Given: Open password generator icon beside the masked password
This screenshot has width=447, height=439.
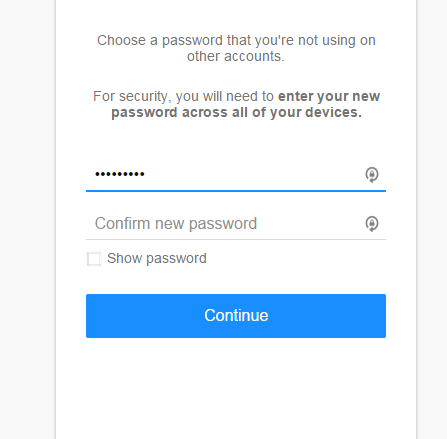Looking at the screenshot, I should coord(372,175).
